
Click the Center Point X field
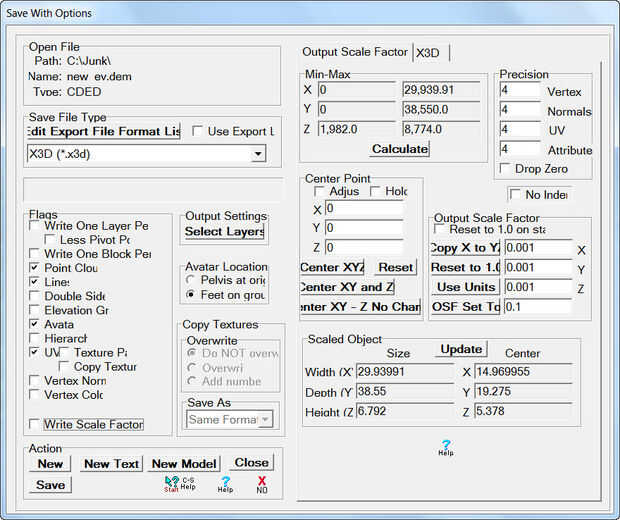tap(364, 208)
